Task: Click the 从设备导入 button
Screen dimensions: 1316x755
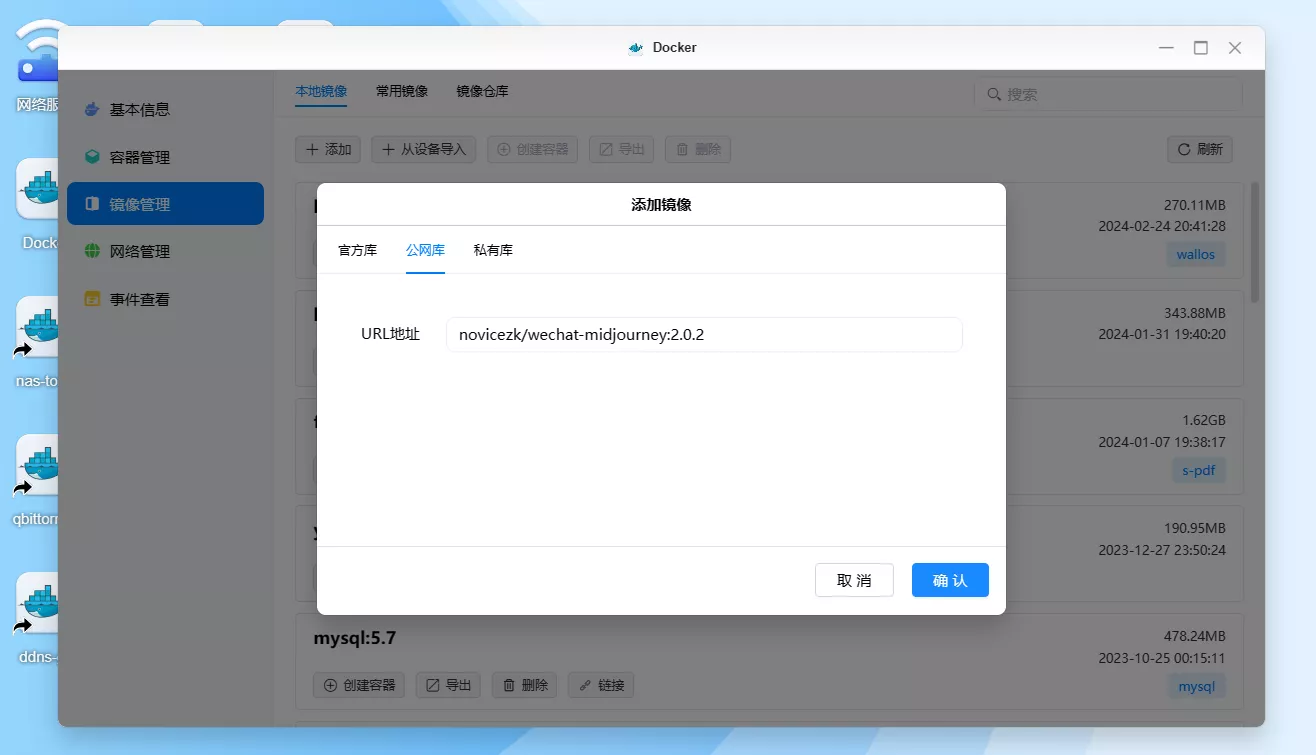Action: click(x=424, y=149)
